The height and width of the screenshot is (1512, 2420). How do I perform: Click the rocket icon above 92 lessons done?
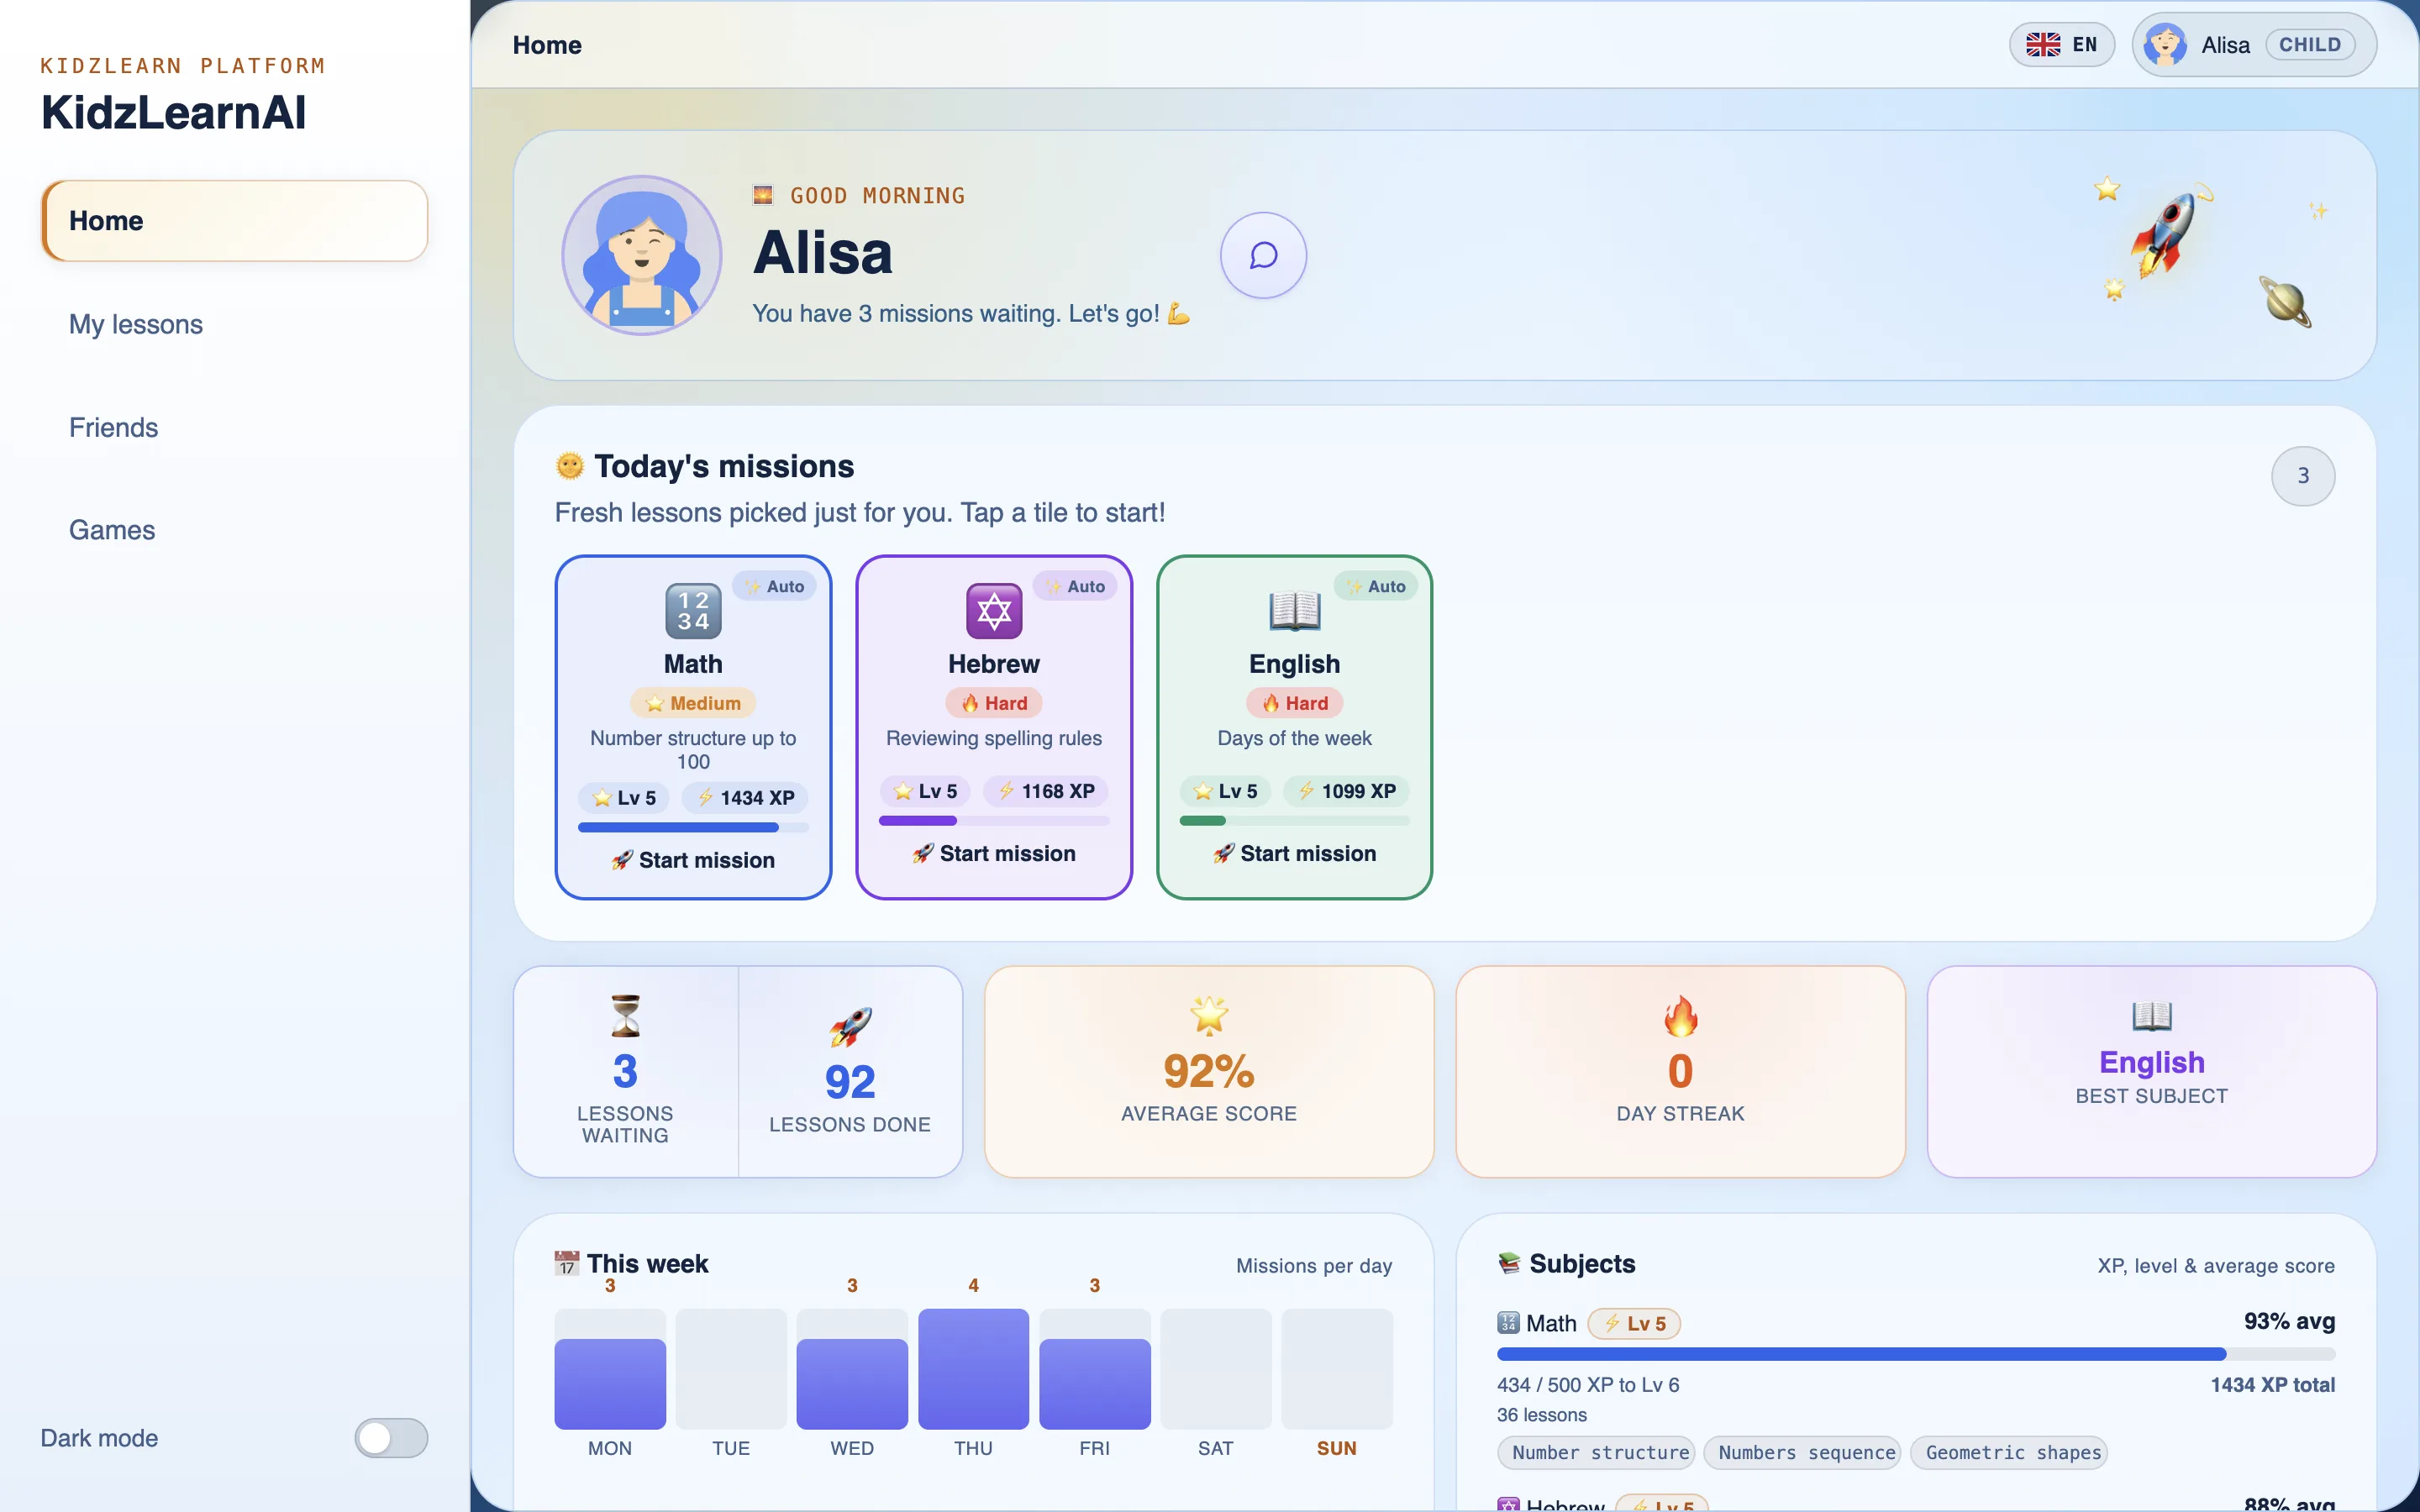(x=850, y=1027)
